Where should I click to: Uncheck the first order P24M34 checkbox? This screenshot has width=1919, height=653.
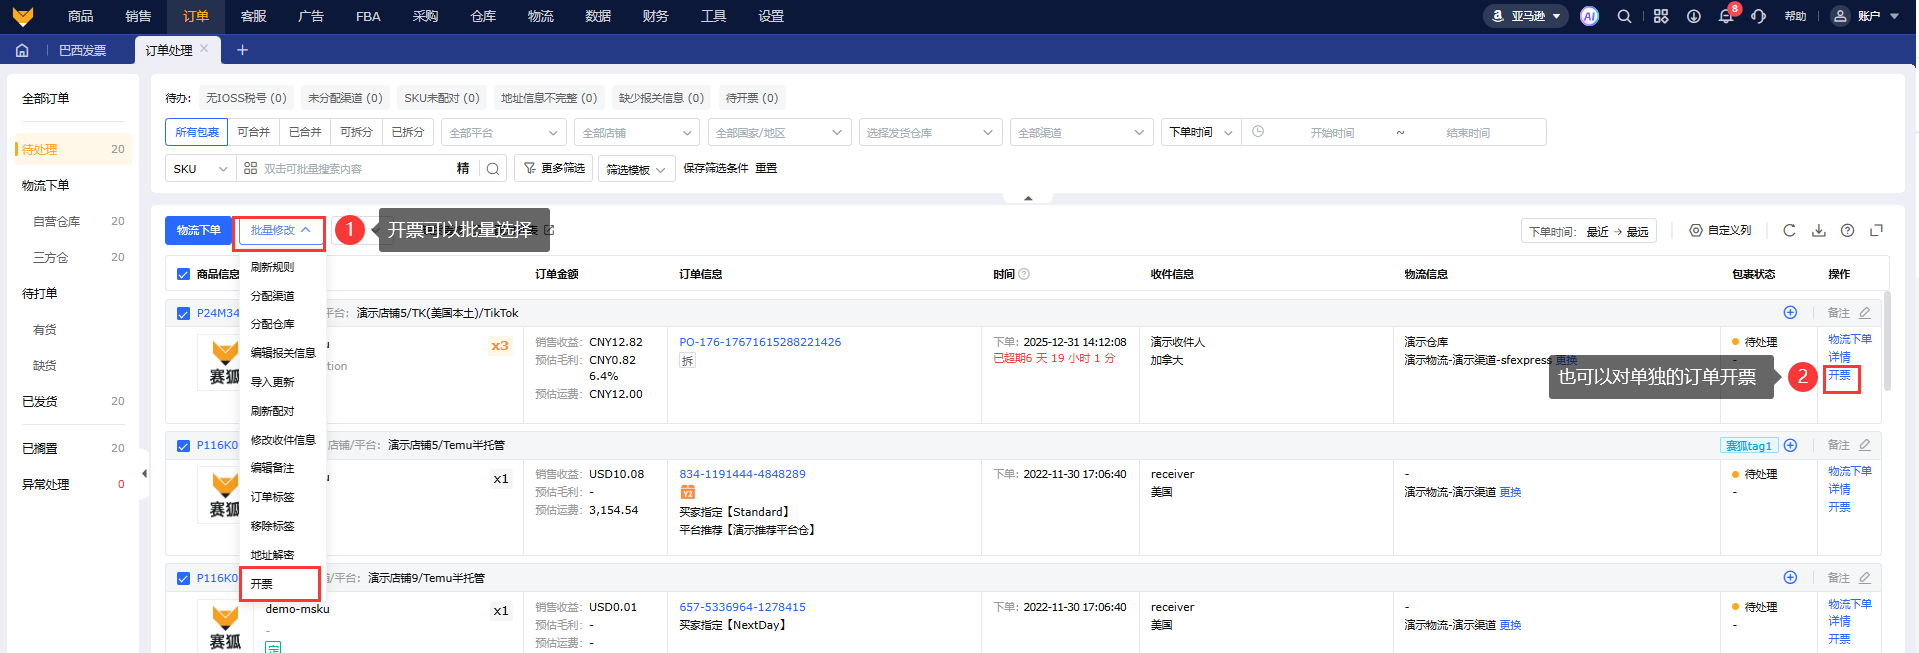183,313
